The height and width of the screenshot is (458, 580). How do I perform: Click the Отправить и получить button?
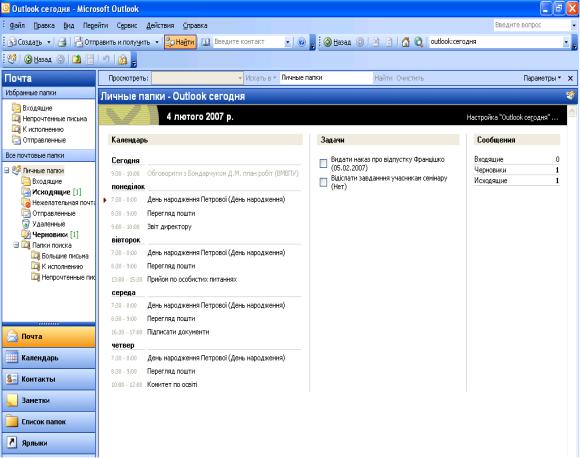pos(112,42)
